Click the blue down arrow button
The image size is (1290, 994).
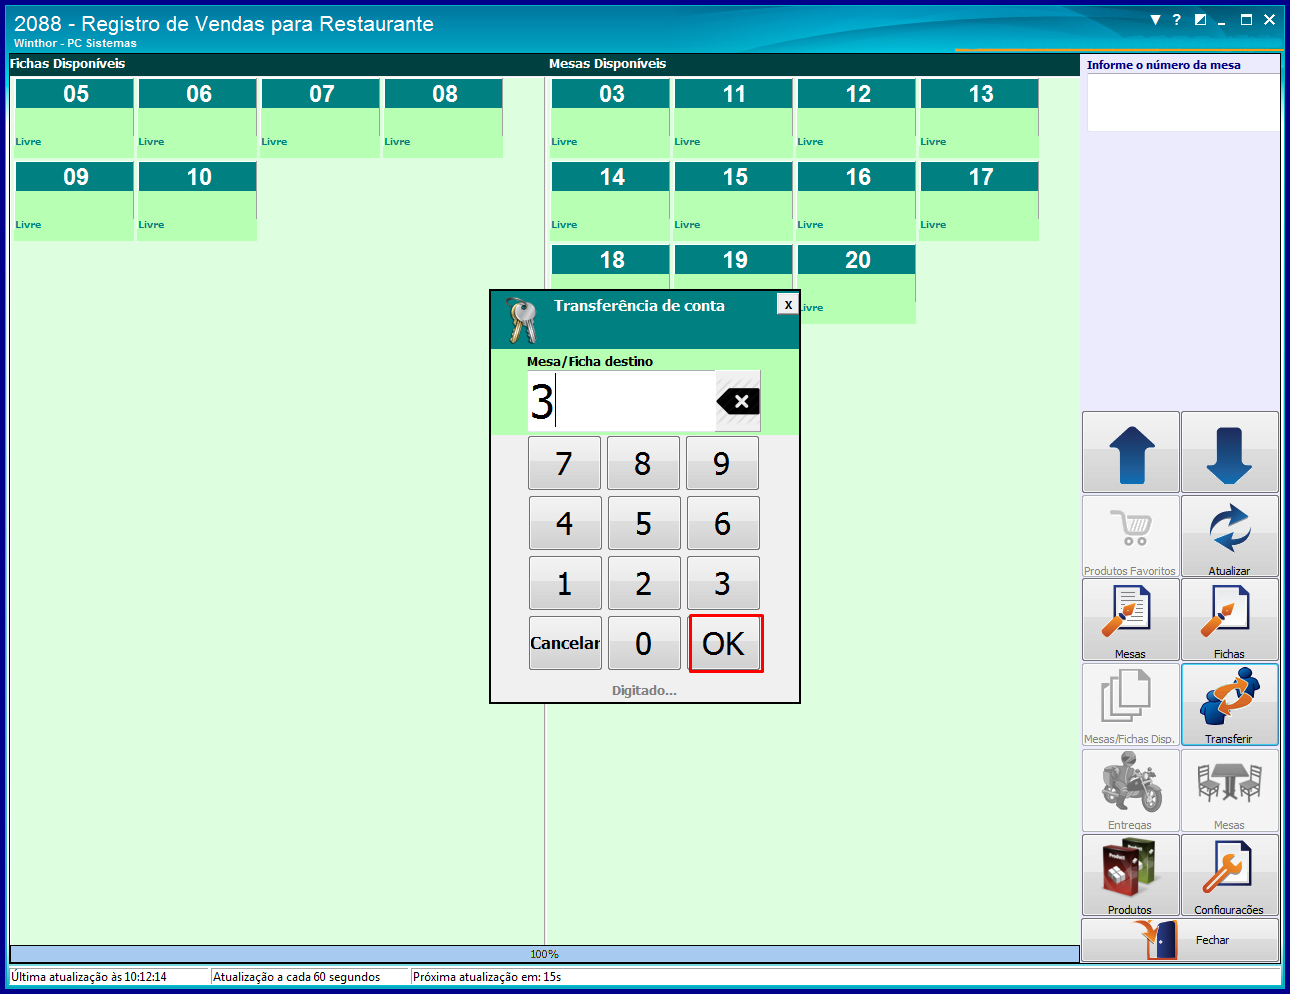click(x=1230, y=452)
